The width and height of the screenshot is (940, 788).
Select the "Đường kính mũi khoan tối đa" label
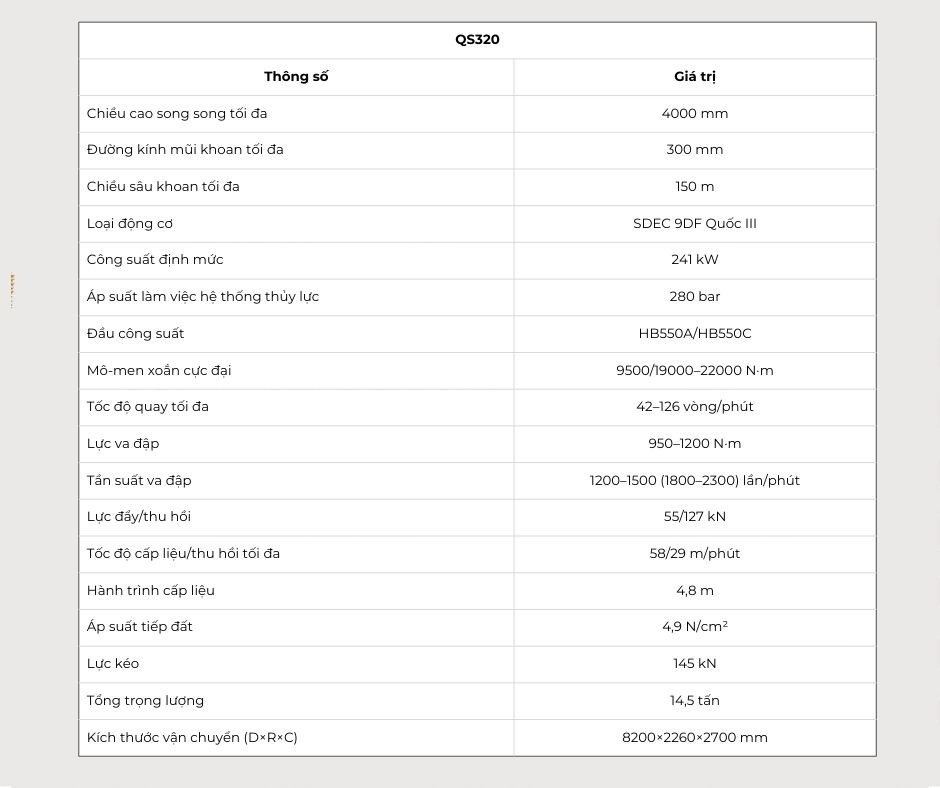coord(185,150)
